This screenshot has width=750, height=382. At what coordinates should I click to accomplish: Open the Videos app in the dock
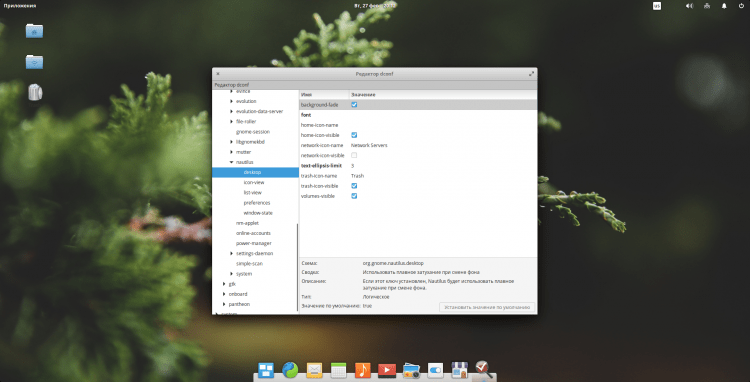tap(387, 371)
